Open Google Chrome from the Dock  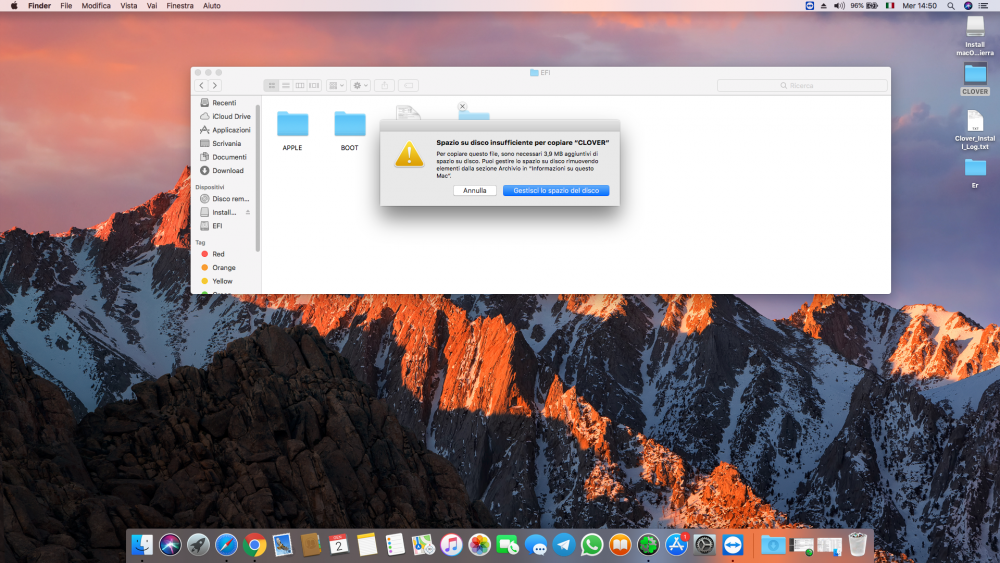[254, 546]
